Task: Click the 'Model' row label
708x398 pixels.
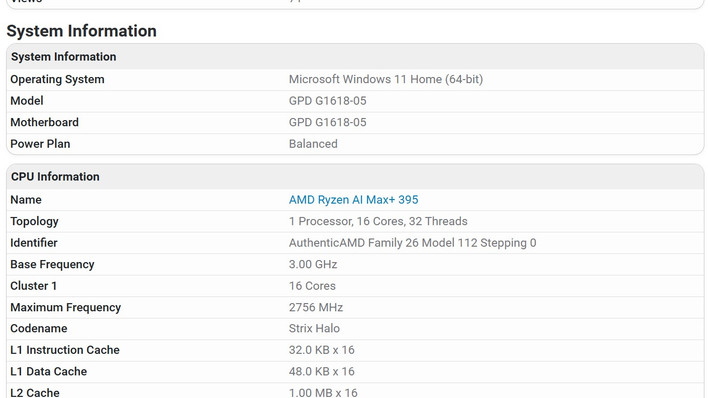Action: point(27,101)
